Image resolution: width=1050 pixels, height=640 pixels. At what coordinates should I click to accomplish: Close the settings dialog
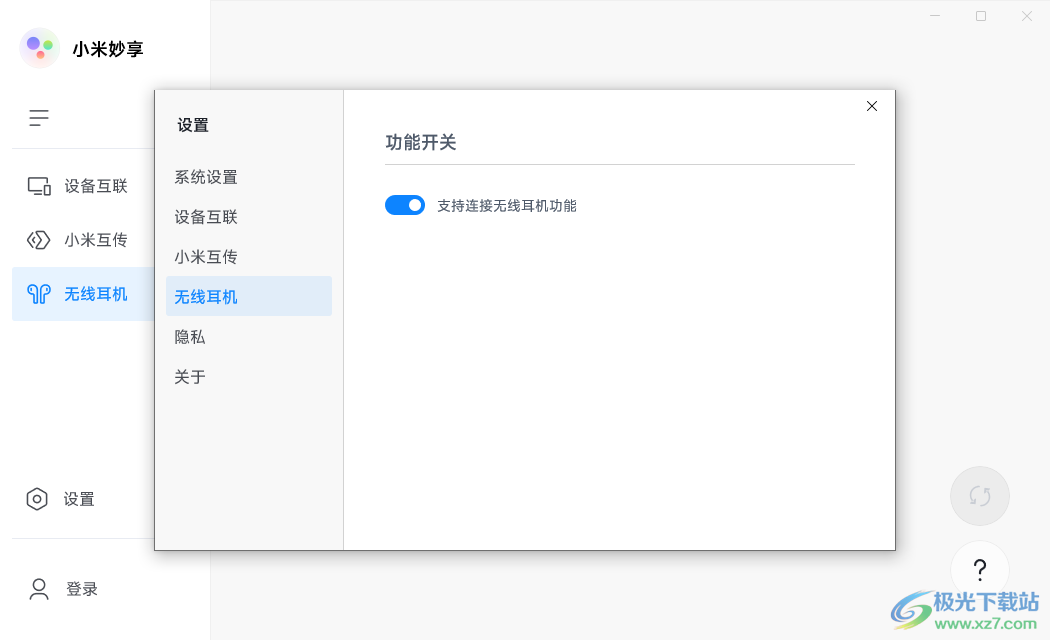(x=871, y=105)
